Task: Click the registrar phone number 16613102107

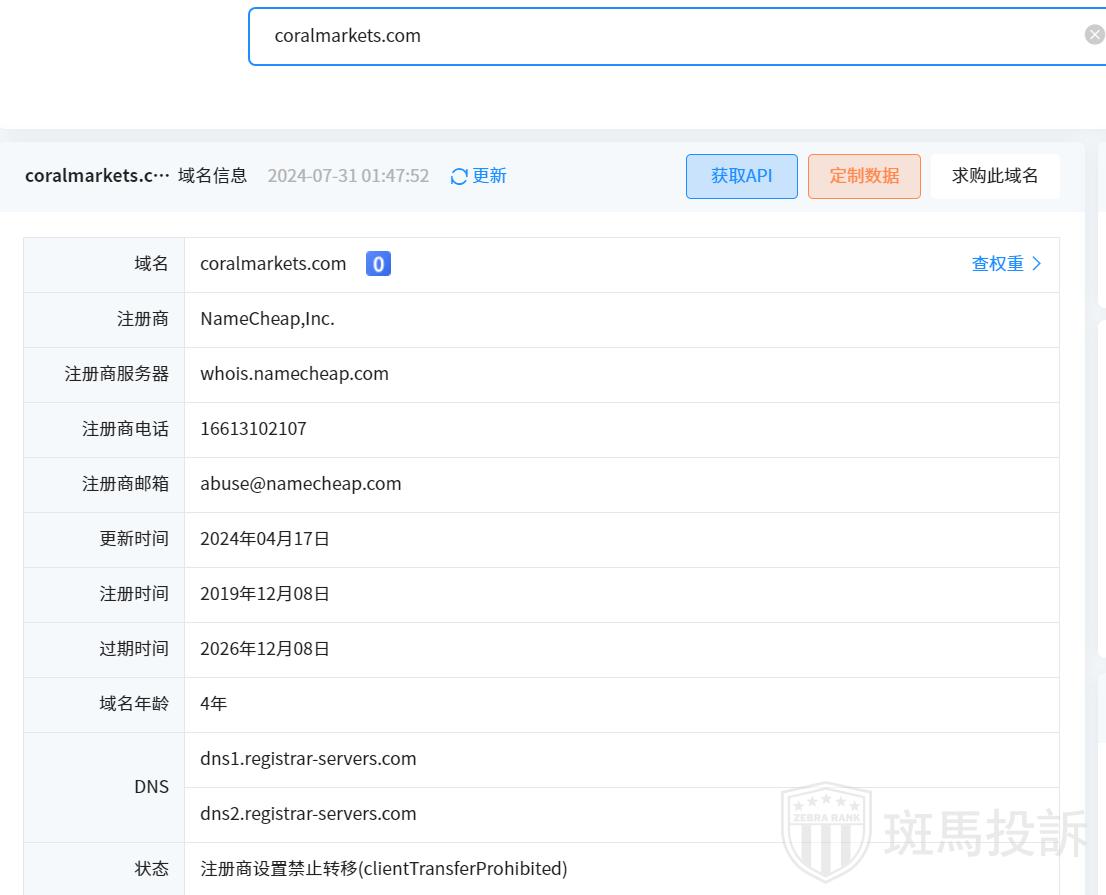Action: (253, 429)
